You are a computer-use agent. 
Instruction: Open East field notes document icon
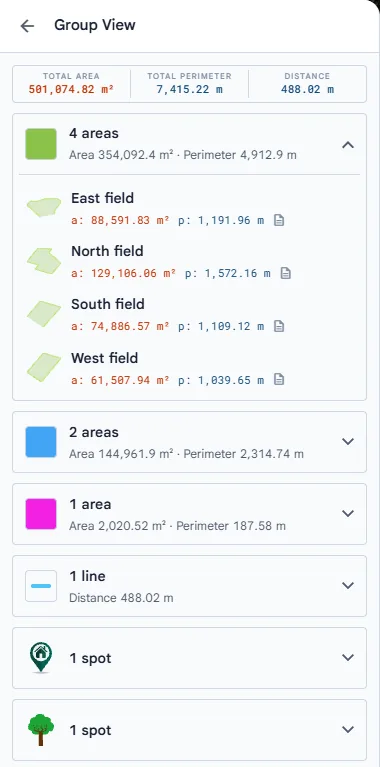(279, 220)
